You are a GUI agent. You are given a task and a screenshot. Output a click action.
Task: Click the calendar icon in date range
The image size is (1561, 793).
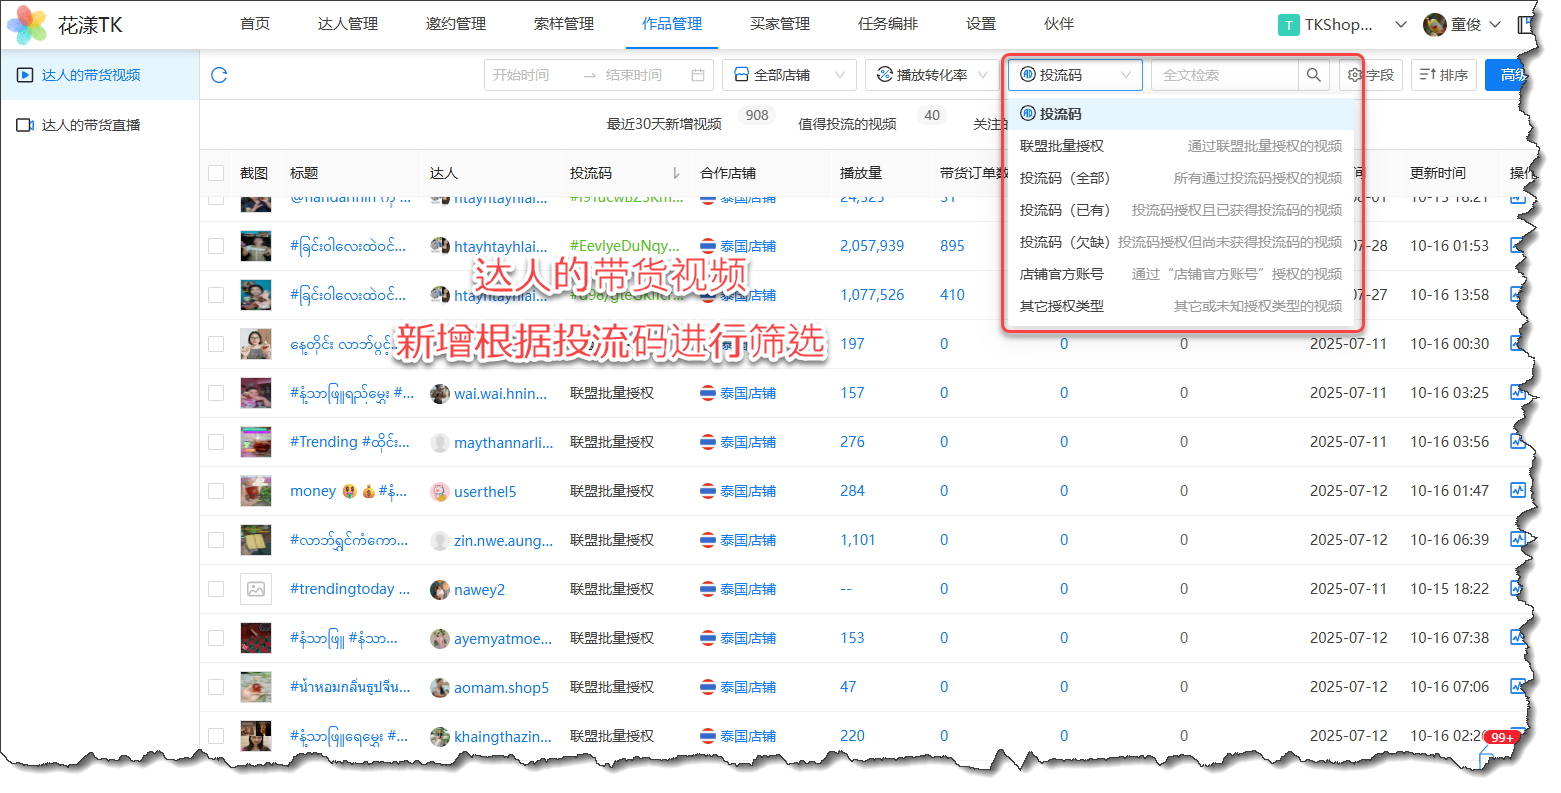[698, 75]
